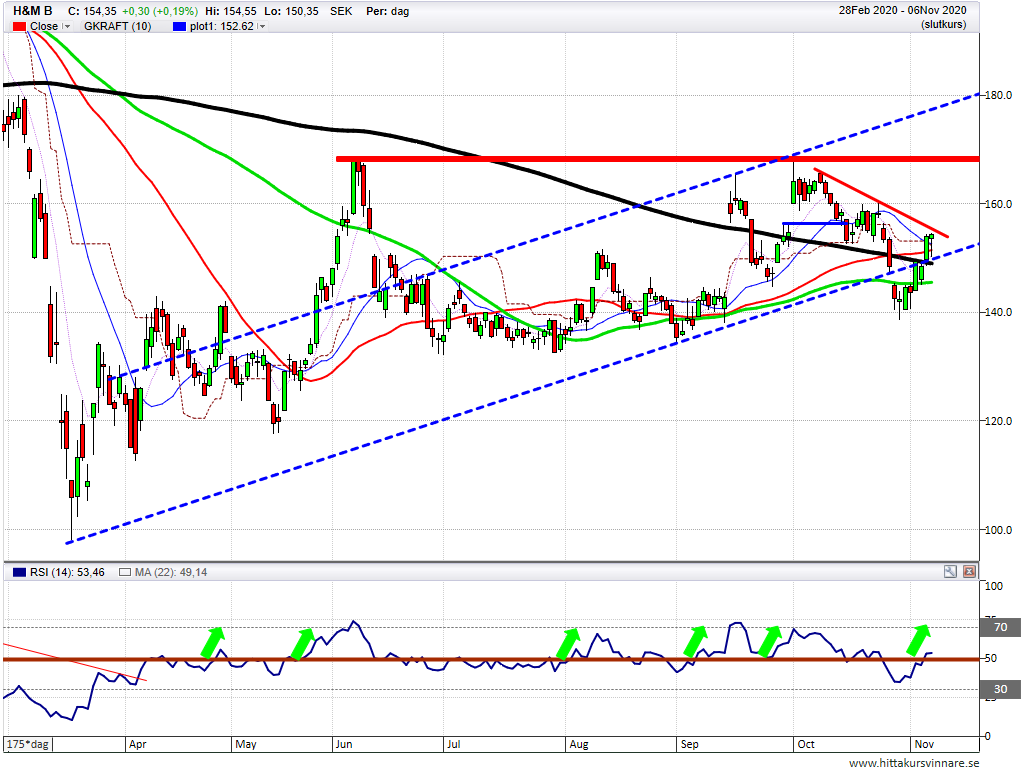1024x768 pixels.
Task: Click the Nov label on time axis
Action: 924,744
